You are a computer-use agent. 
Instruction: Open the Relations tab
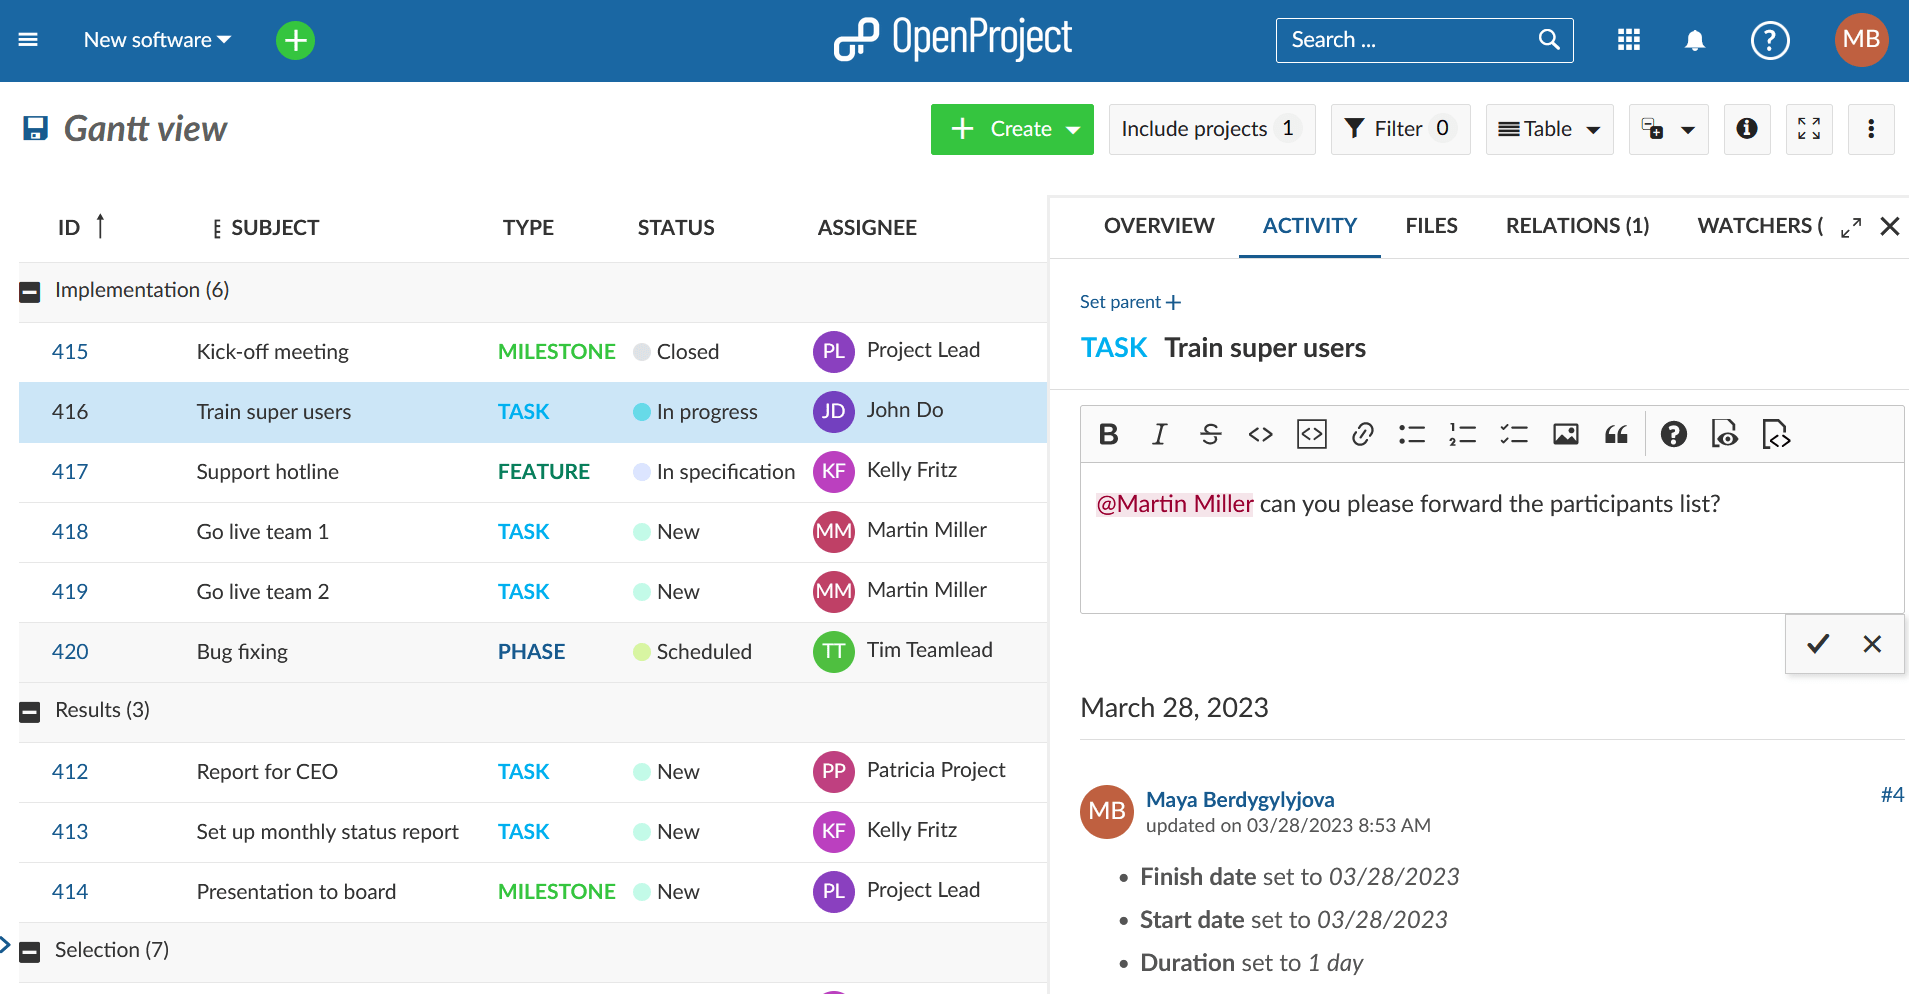(x=1576, y=226)
